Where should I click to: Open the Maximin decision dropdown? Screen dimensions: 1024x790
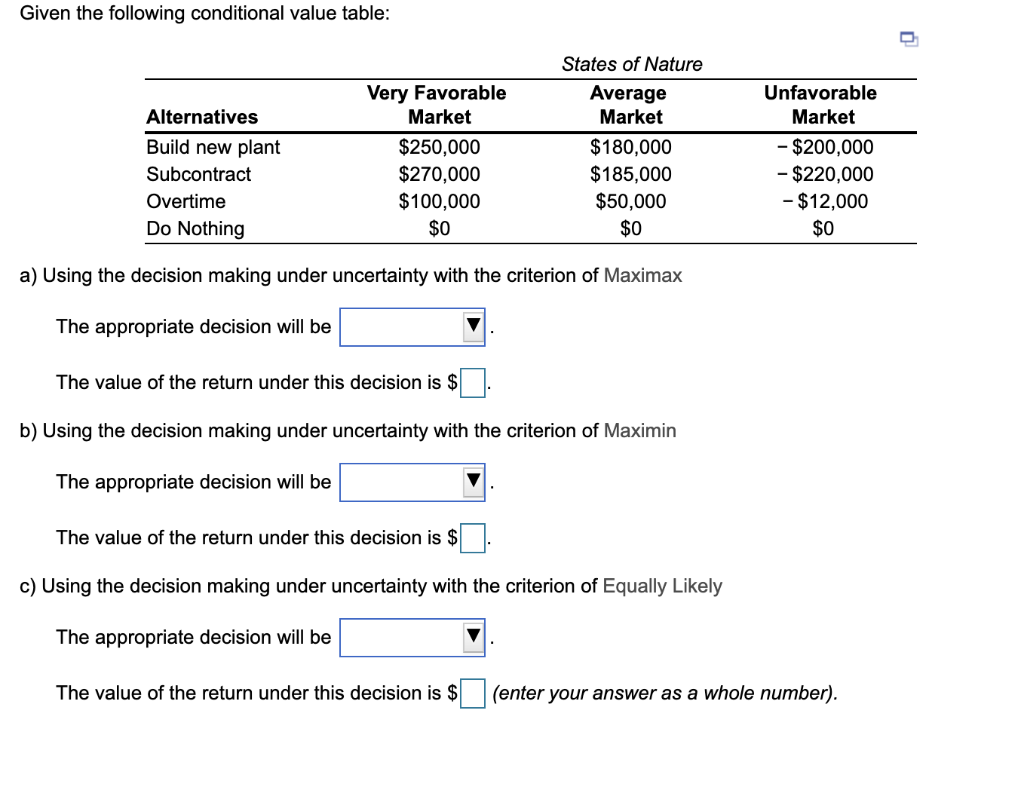[412, 481]
